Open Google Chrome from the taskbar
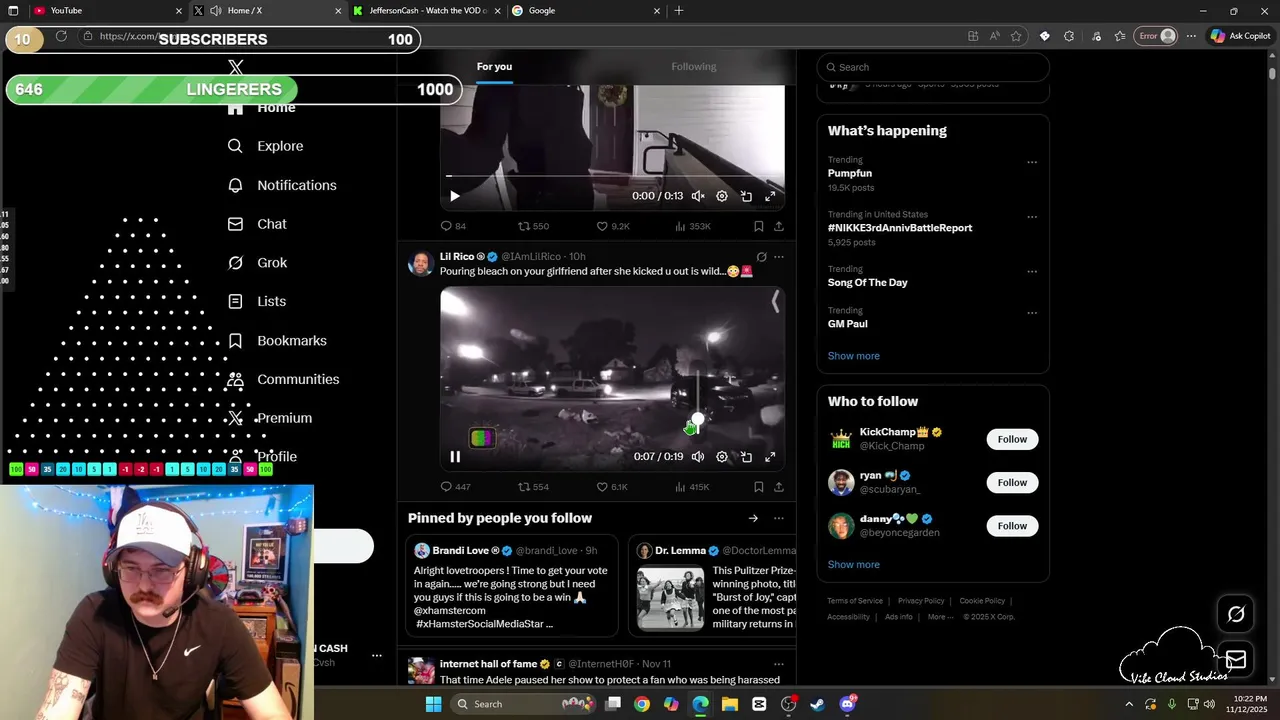 [642, 704]
